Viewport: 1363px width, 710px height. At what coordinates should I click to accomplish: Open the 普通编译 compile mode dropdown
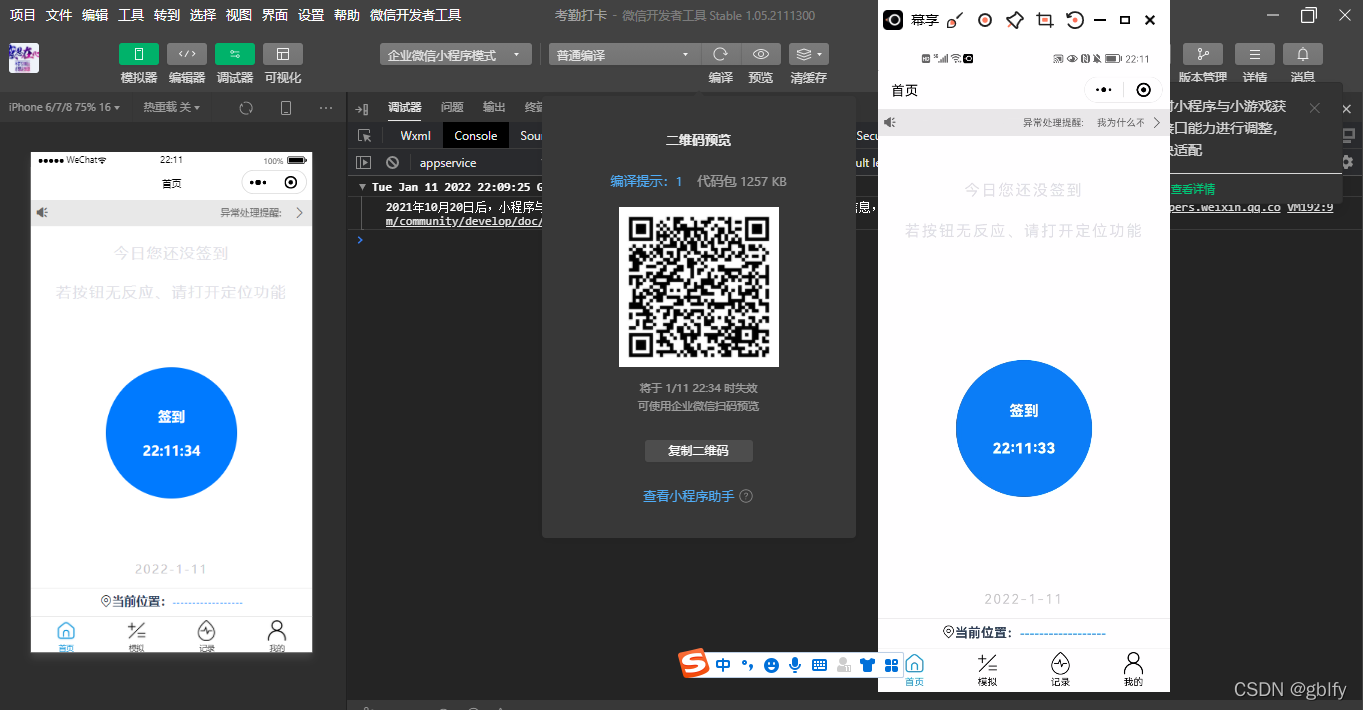pos(623,55)
